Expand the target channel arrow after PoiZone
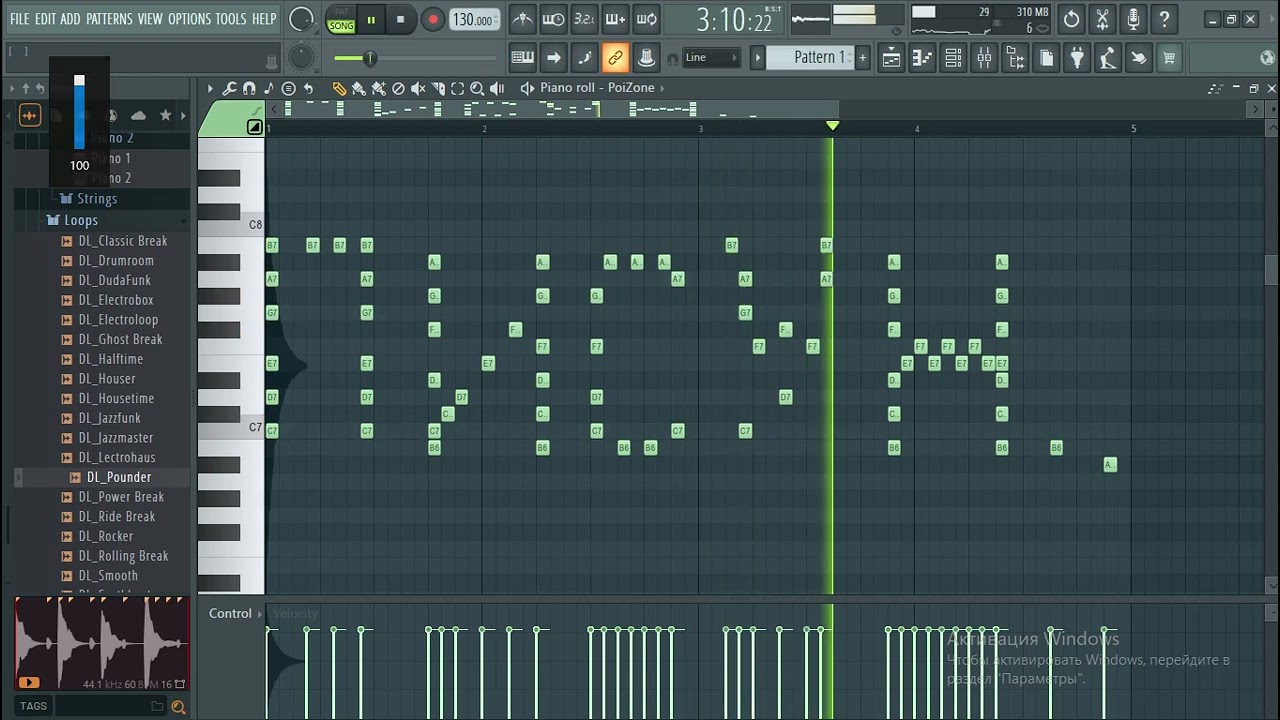1280x720 pixels. click(x=662, y=88)
